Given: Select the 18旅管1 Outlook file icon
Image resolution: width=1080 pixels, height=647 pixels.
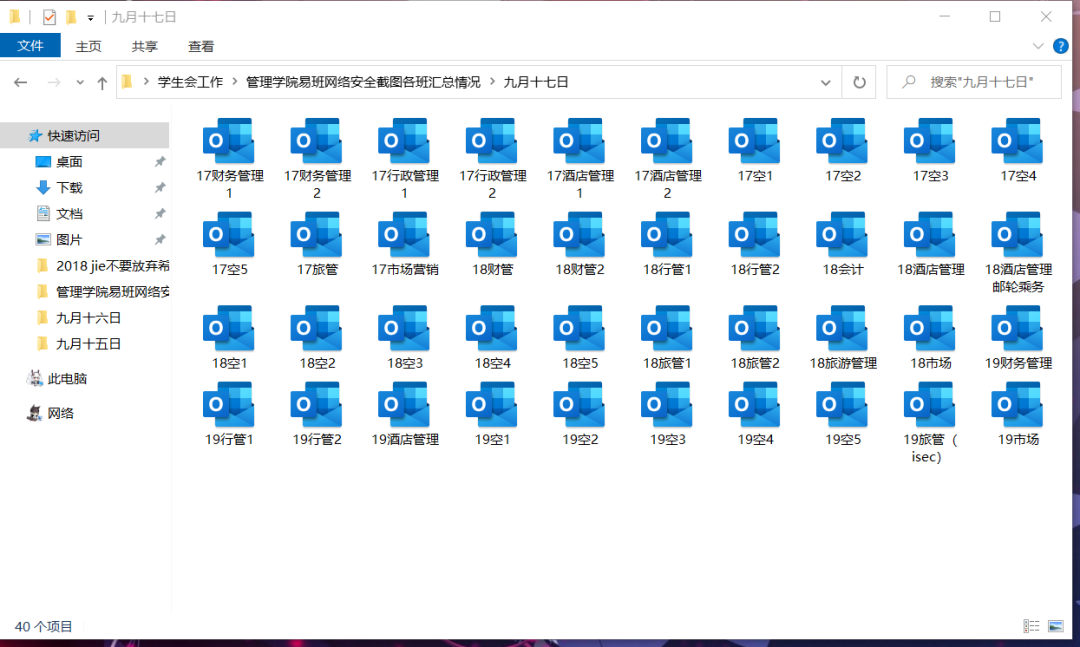Looking at the screenshot, I should click(x=667, y=329).
